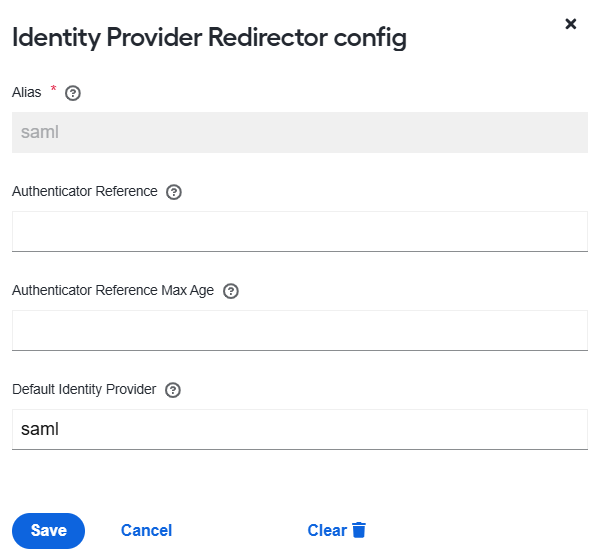Click the Authenticator Reference Max Age help icon
Screen dimensions: 599x555
[x=231, y=291]
